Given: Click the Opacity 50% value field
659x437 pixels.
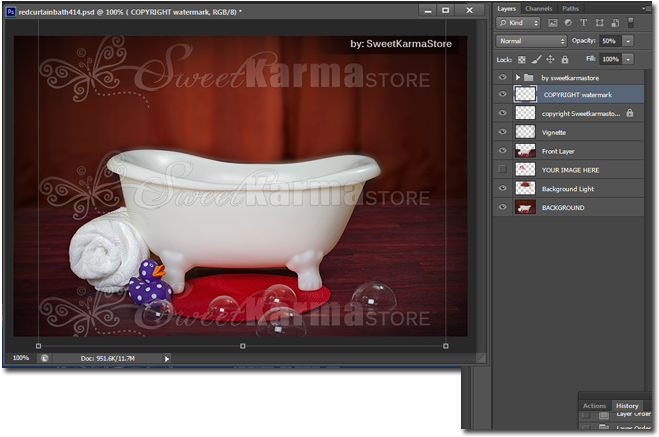Looking at the screenshot, I should pyautogui.click(x=610, y=41).
